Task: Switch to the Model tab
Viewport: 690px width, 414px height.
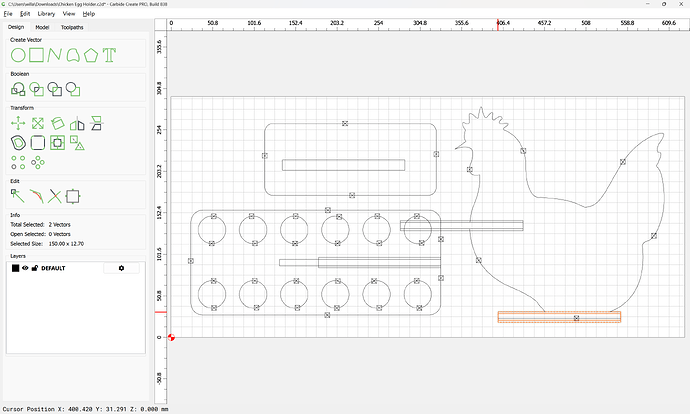Action: coord(42,27)
